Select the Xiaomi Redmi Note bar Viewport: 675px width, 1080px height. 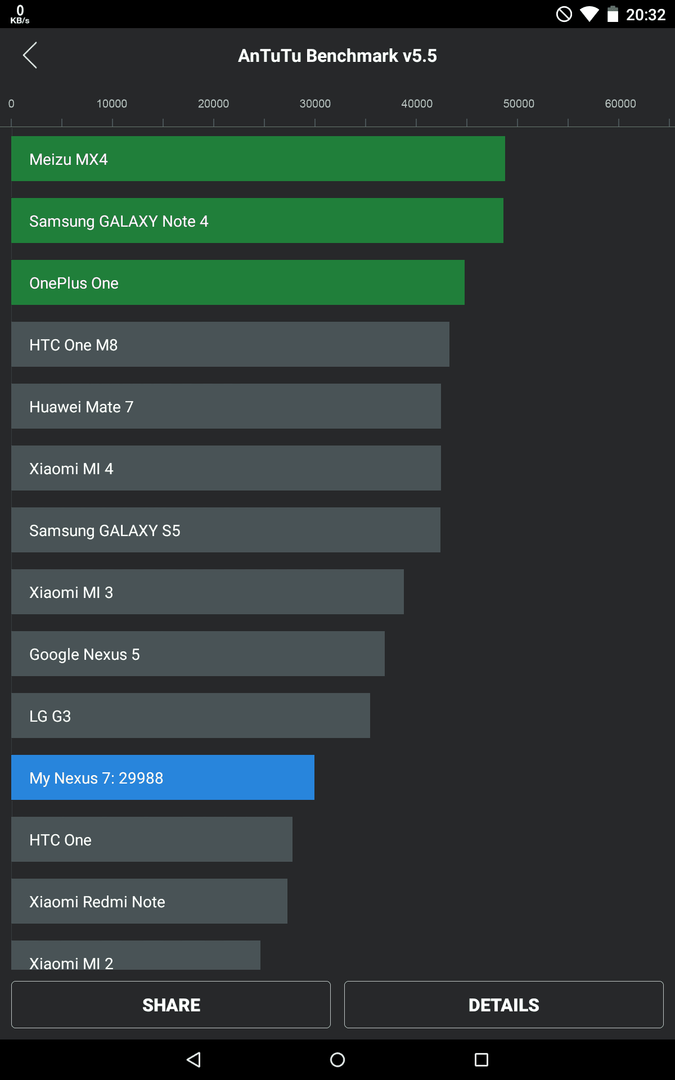coord(149,901)
